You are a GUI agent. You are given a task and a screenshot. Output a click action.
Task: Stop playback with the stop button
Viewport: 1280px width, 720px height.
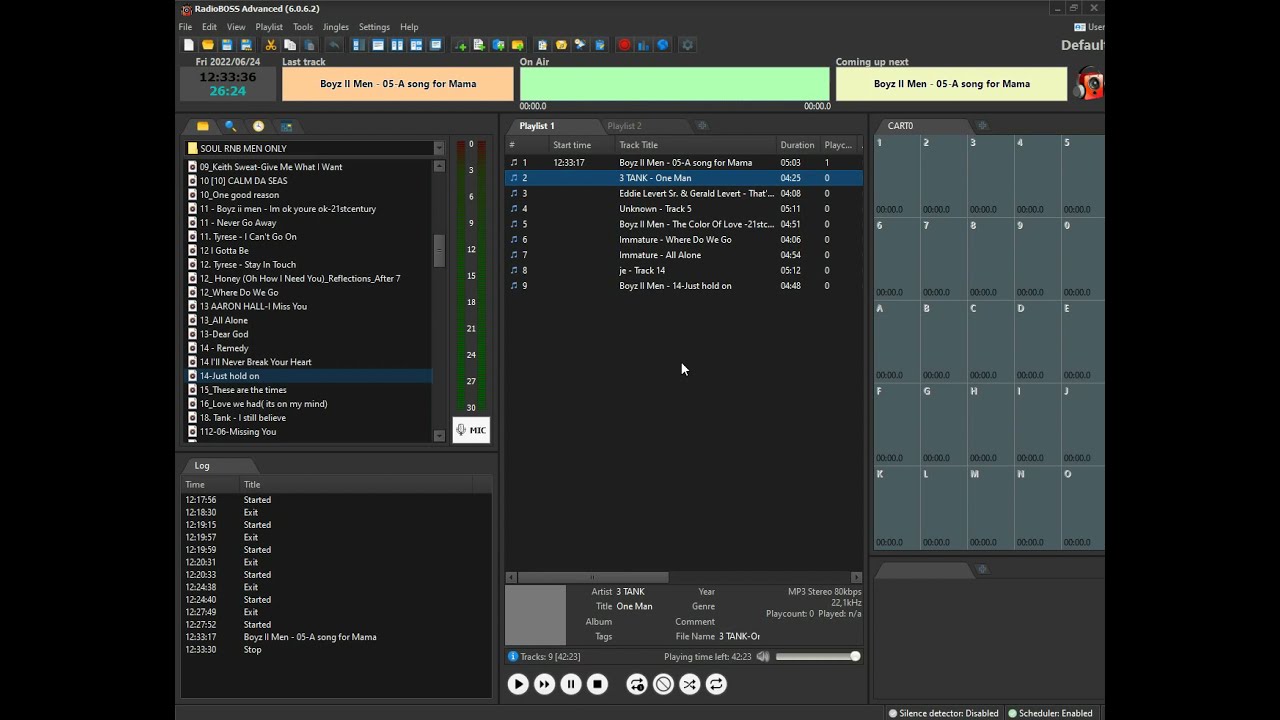tap(597, 684)
